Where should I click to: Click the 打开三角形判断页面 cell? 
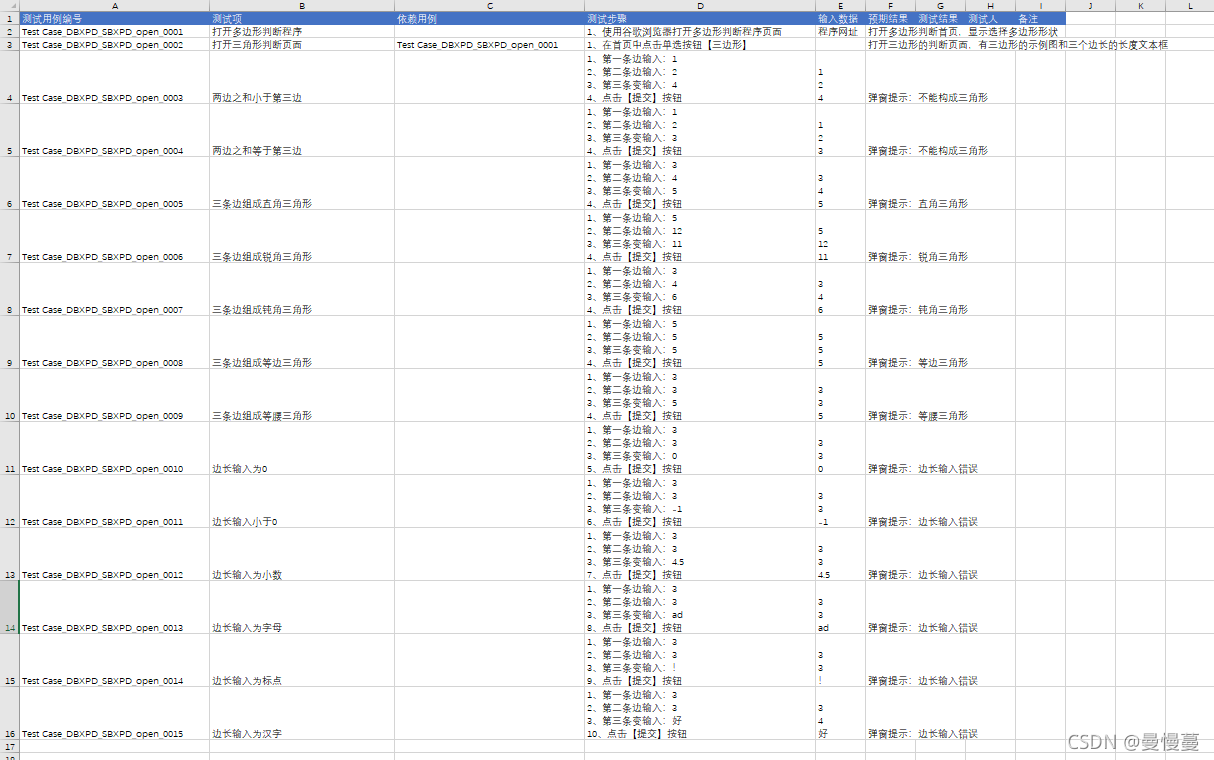(302, 45)
